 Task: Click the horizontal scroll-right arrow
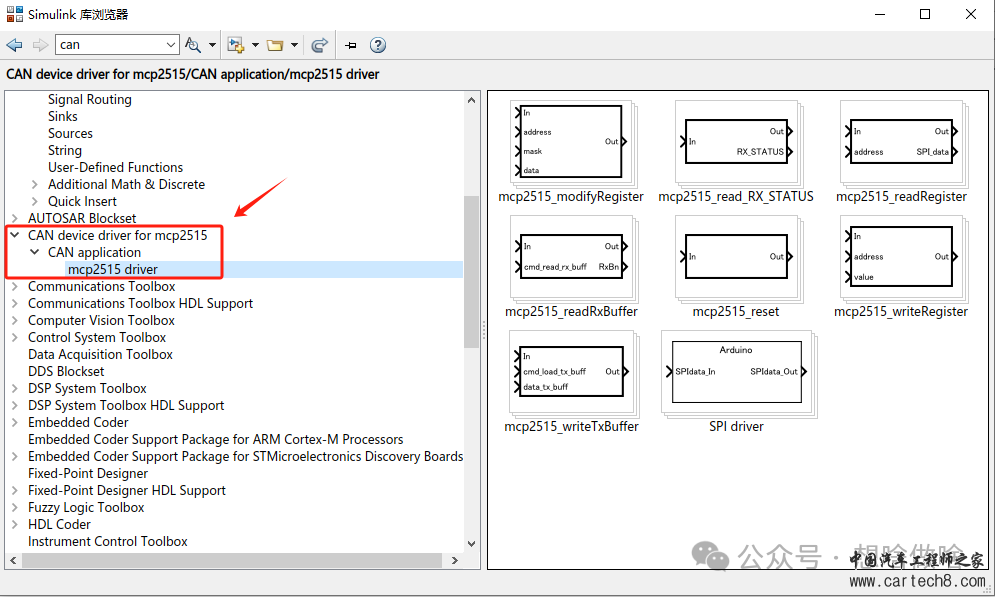tap(454, 560)
